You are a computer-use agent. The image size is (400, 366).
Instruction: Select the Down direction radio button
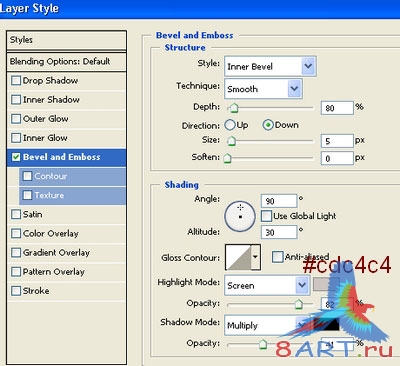268,125
